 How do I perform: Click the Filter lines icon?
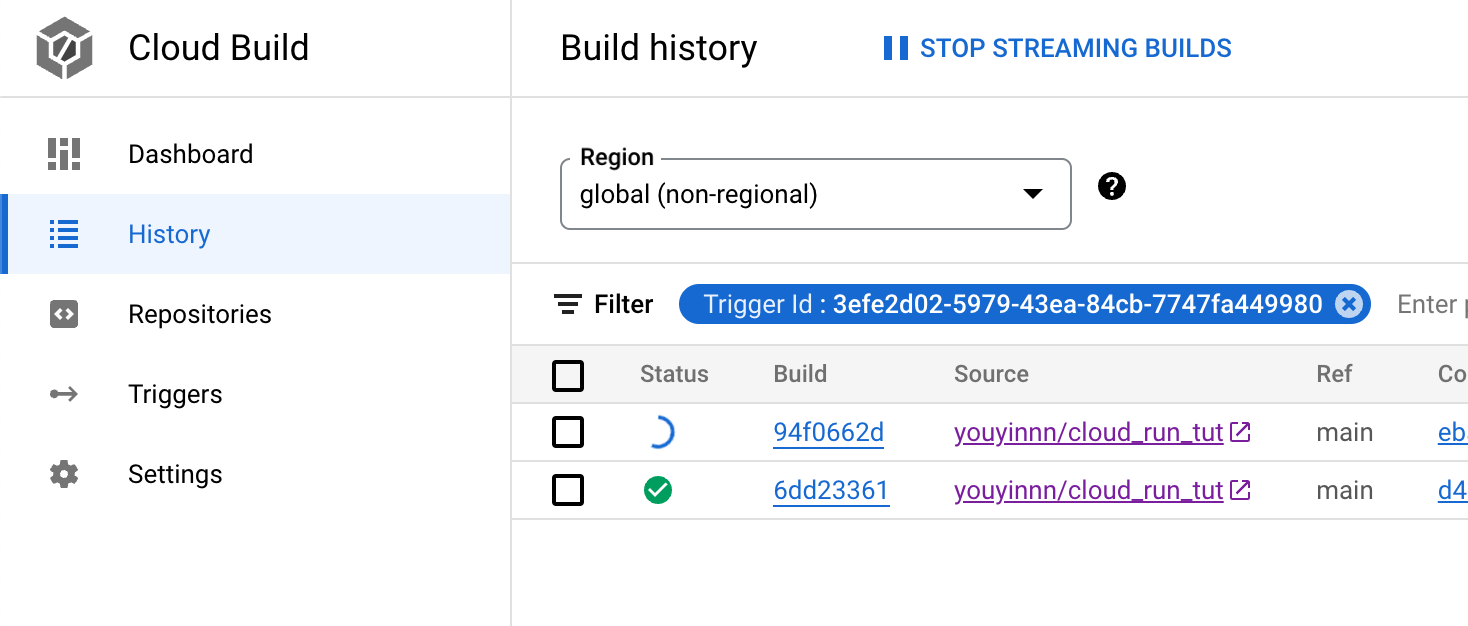coord(568,304)
